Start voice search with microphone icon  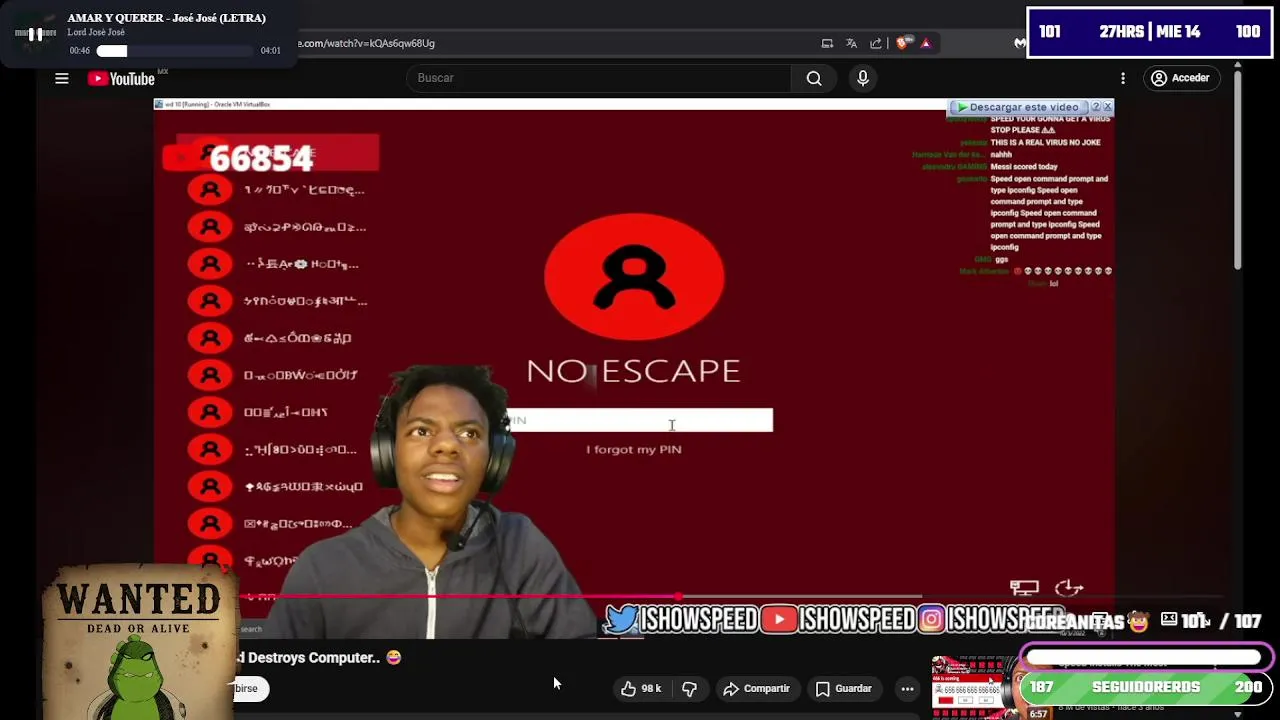pos(863,78)
